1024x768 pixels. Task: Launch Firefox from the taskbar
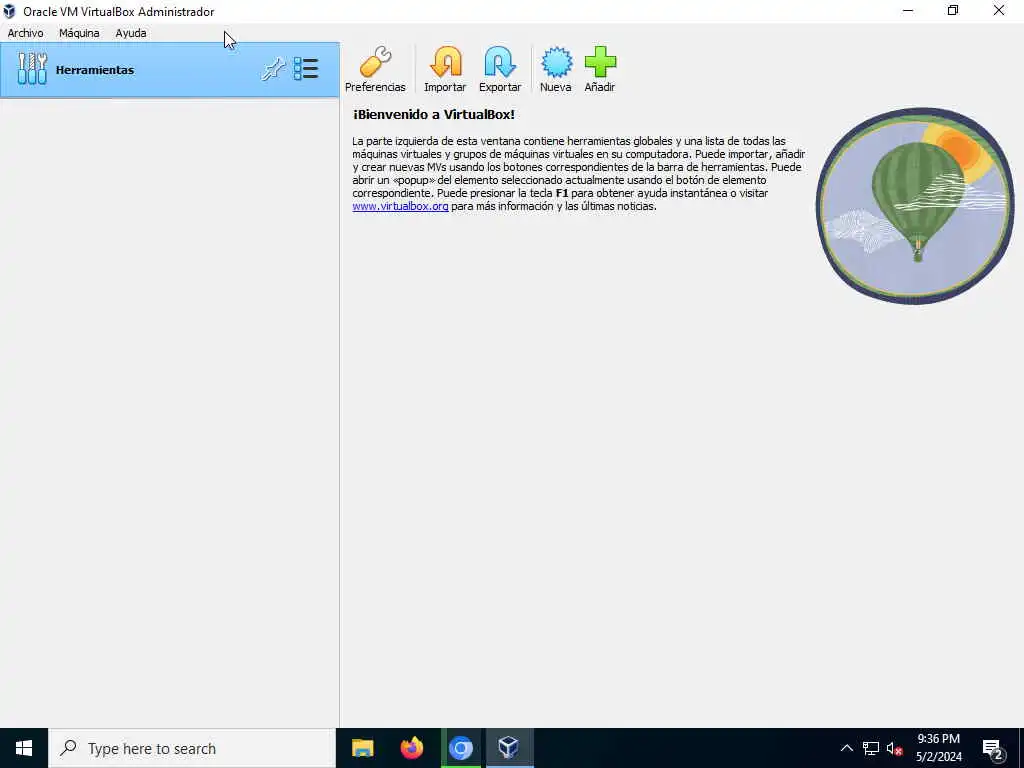[411, 748]
